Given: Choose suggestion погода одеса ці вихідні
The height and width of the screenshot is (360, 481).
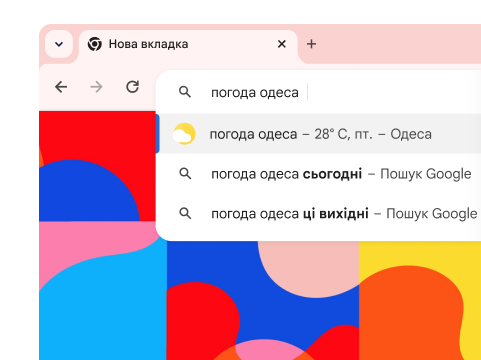Looking at the screenshot, I should [x=318, y=213].
